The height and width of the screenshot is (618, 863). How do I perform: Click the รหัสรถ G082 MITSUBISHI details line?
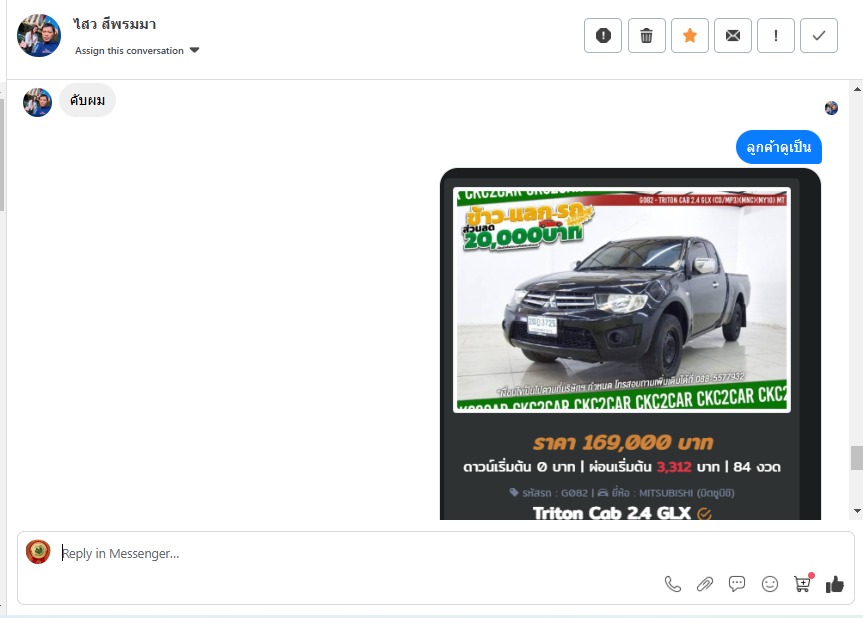click(x=622, y=493)
